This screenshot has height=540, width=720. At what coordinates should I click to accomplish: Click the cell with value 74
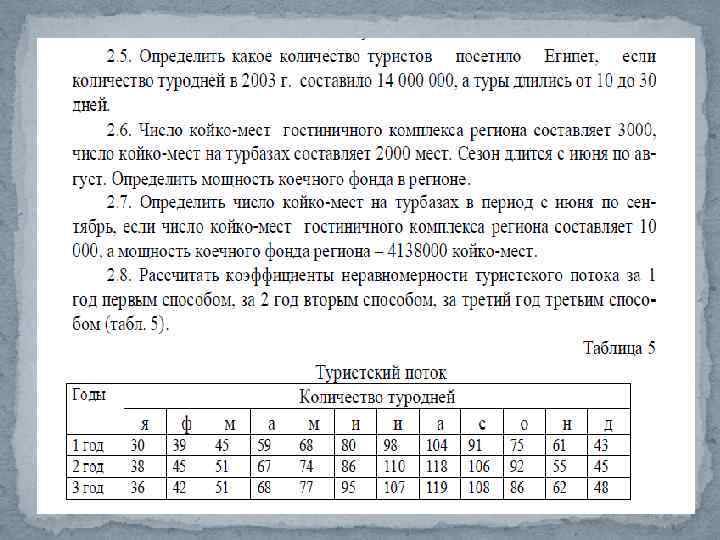[x=306, y=466]
